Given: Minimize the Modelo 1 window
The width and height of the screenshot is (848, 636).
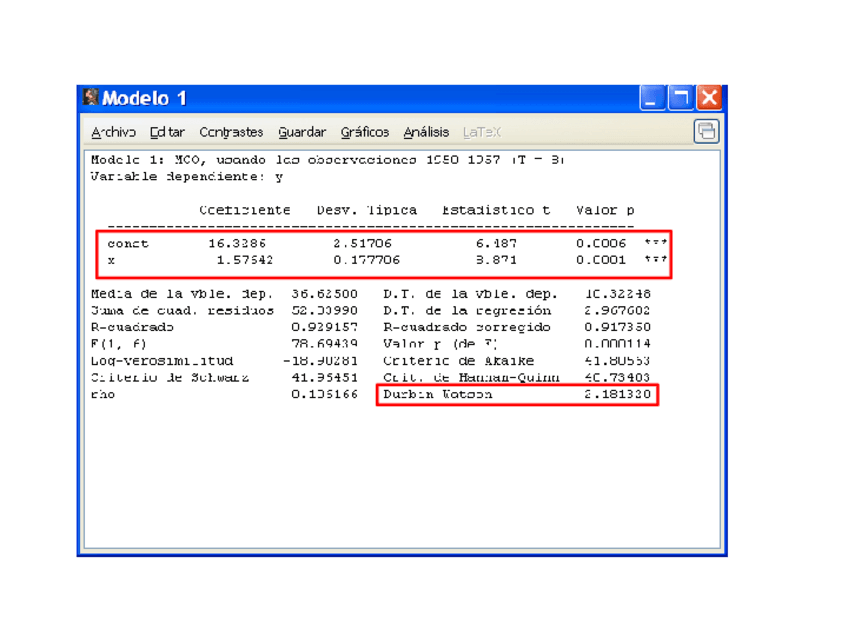Looking at the screenshot, I should tap(652, 98).
